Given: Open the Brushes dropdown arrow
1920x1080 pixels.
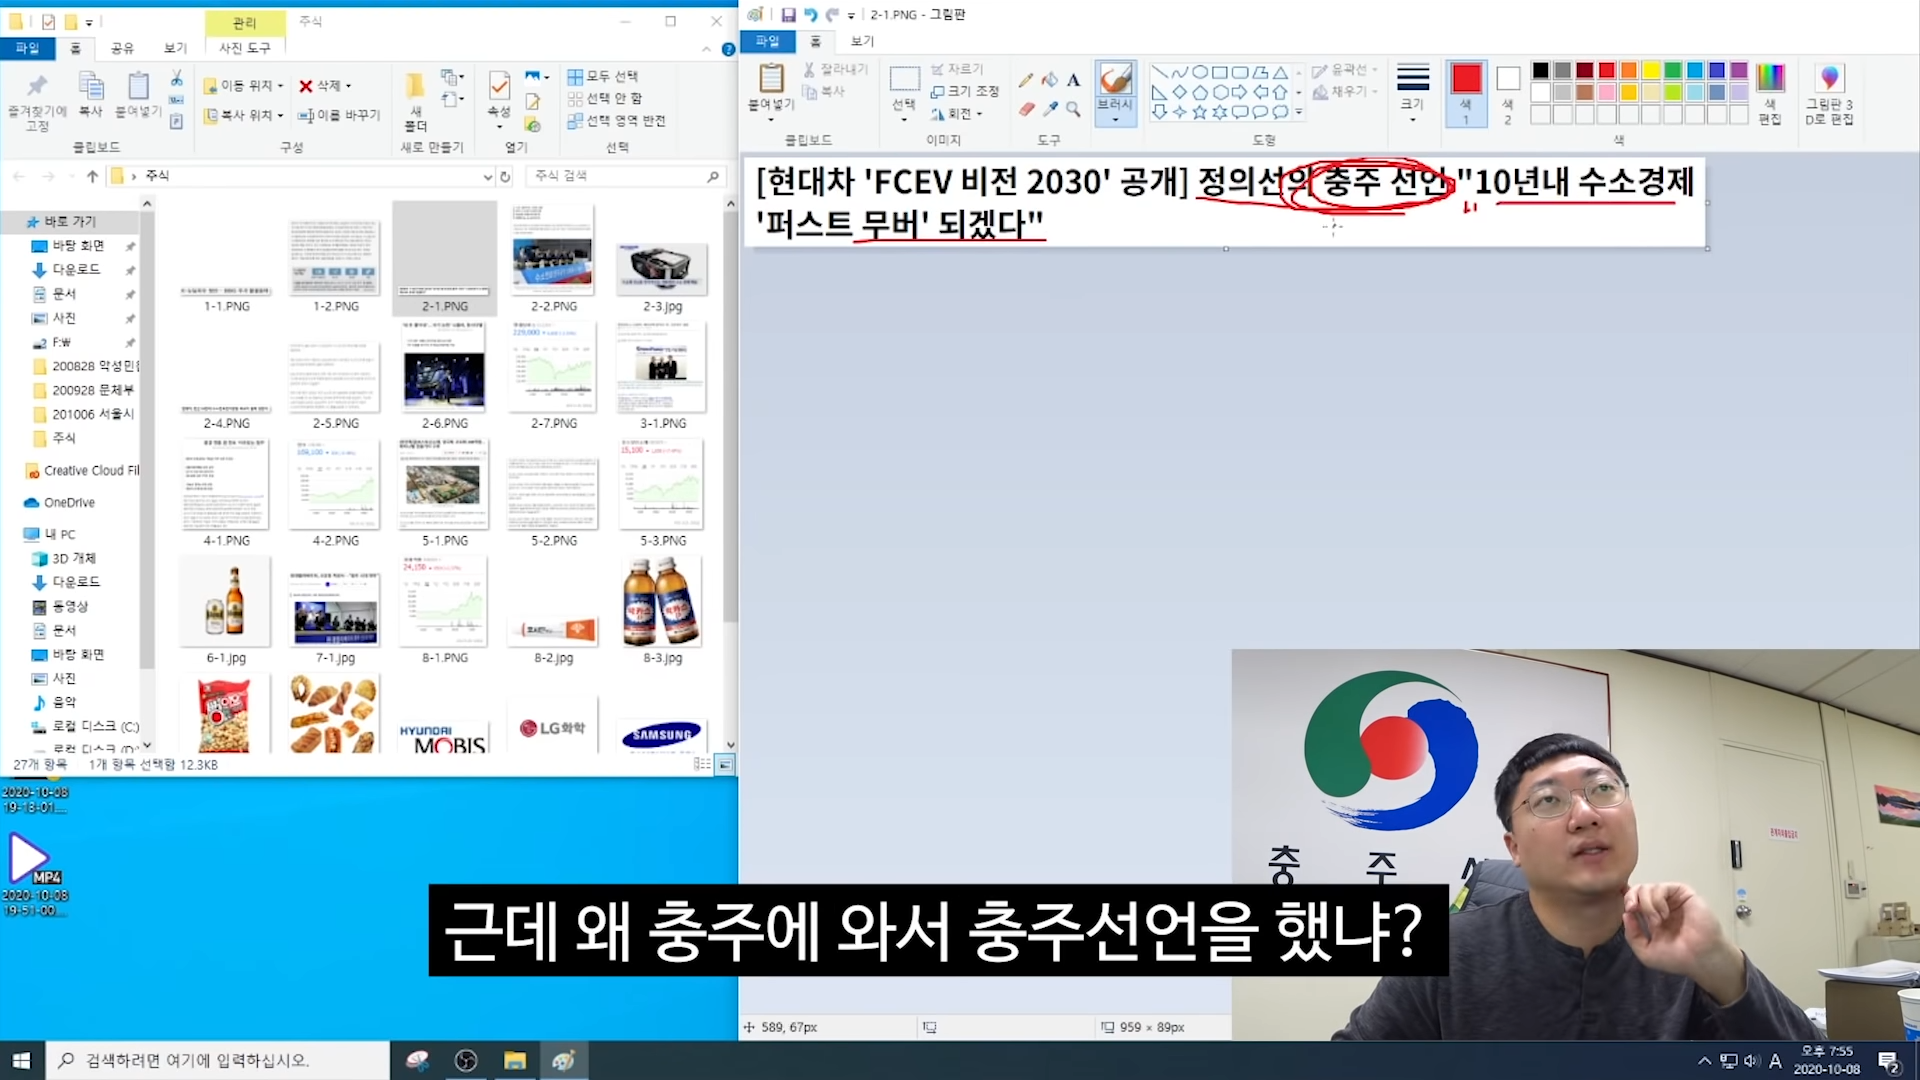Looking at the screenshot, I should pos(1115,119).
